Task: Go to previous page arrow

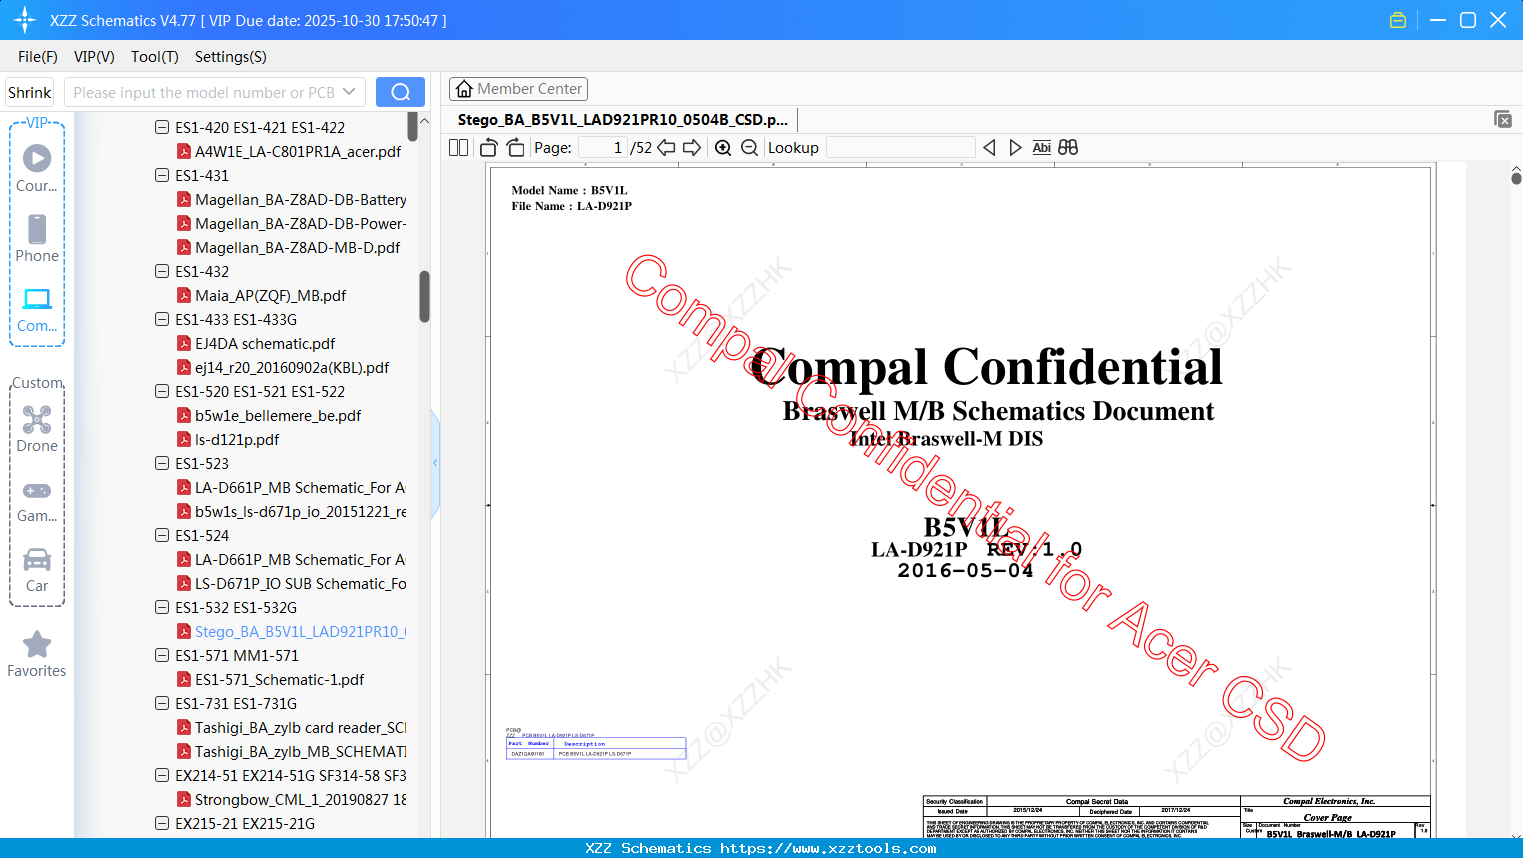Action: point(666,147)
